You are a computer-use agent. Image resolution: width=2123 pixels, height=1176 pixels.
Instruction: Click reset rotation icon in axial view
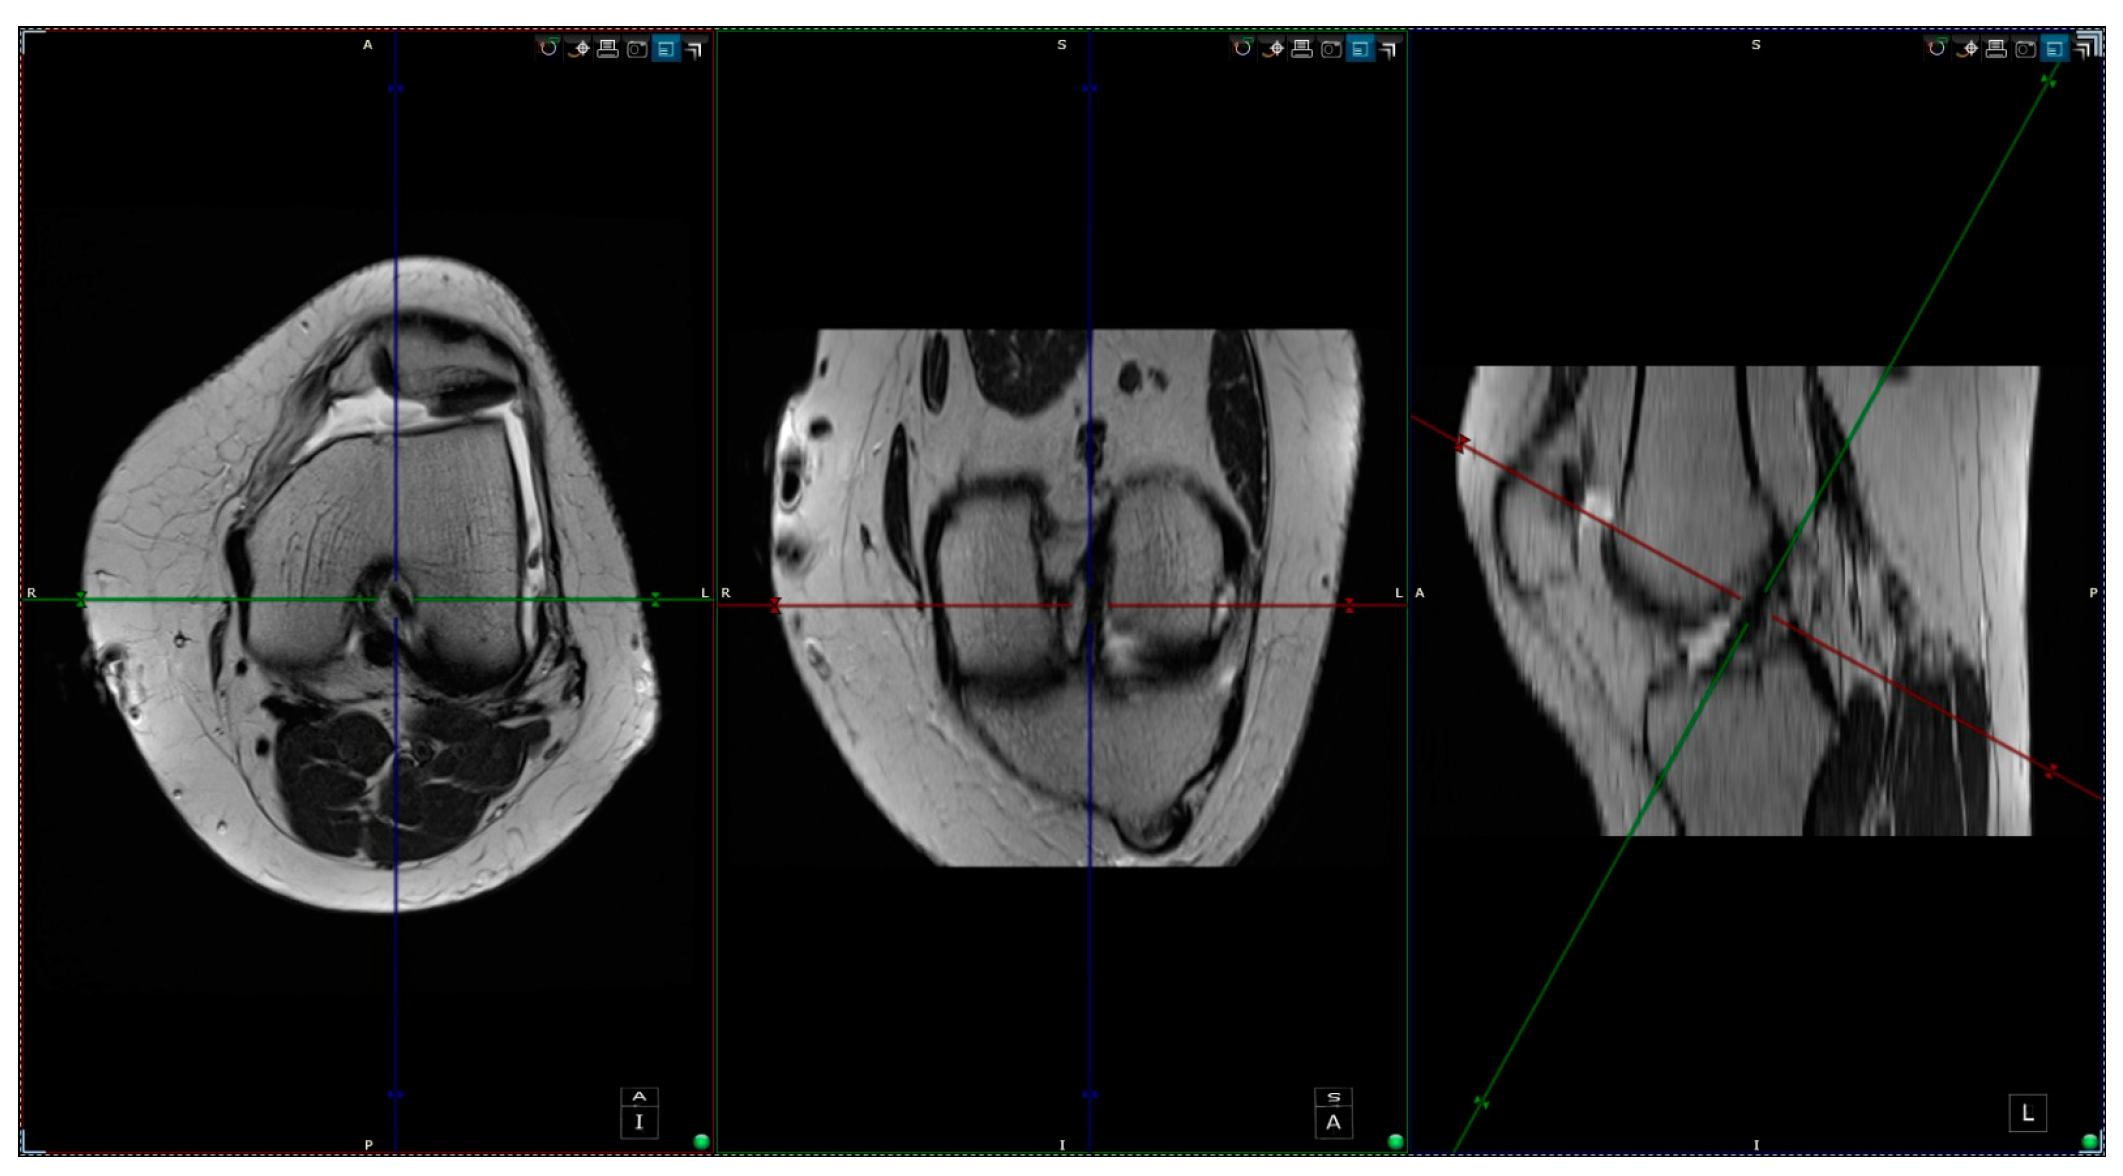[x=548, y=48]
